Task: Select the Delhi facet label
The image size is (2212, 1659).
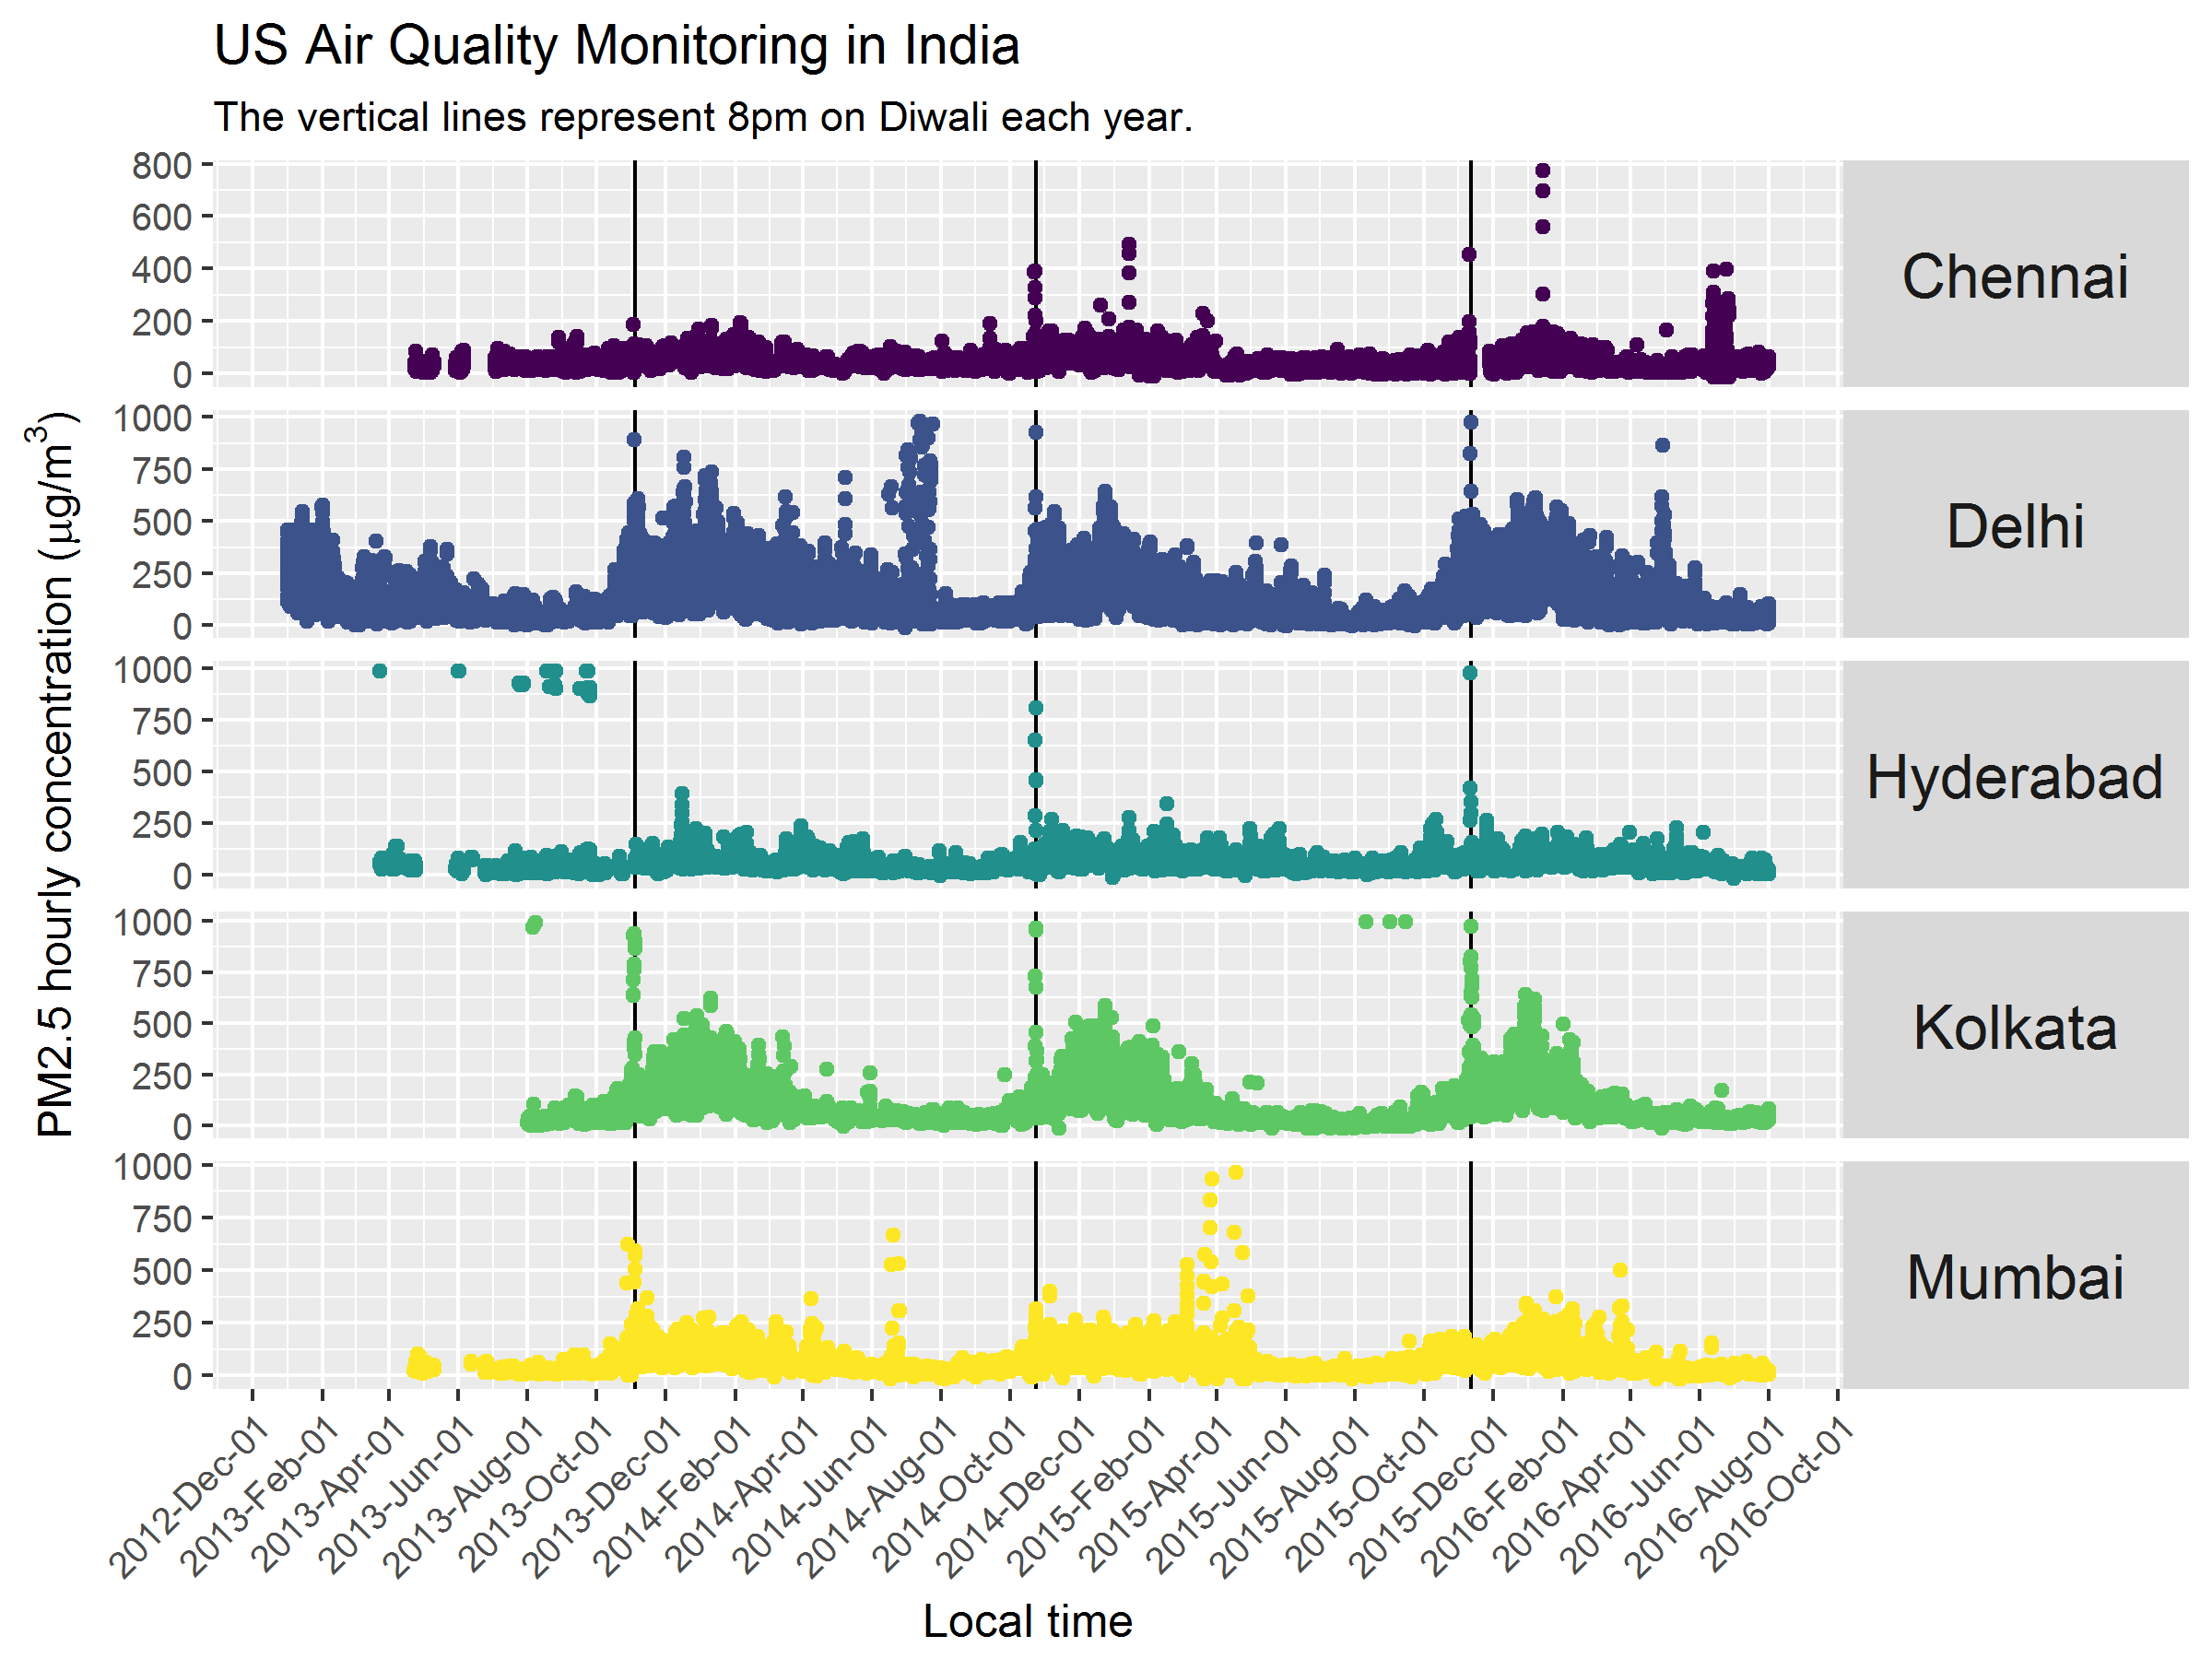Action: click(2014, 526)
